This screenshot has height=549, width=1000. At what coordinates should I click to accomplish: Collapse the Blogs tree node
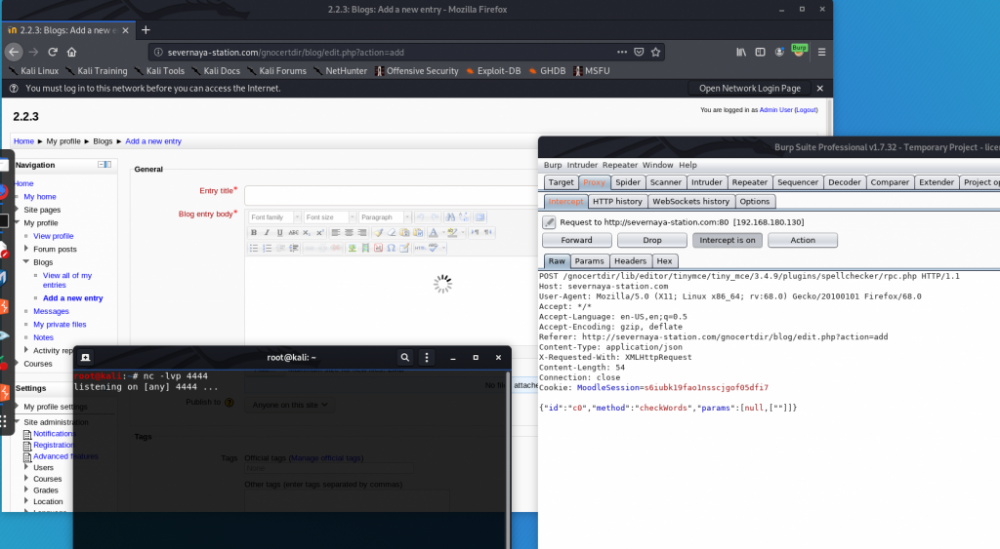click(26, 262)
